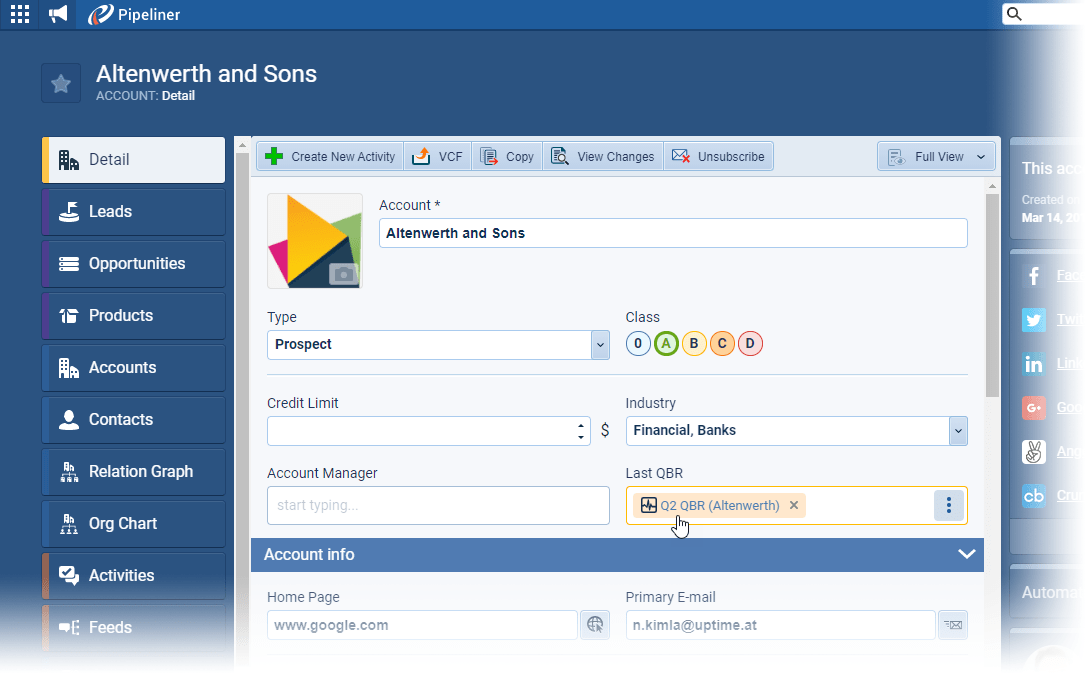Mark account as favorite with star icon
1085x673 pixels.
coord(61,83)
